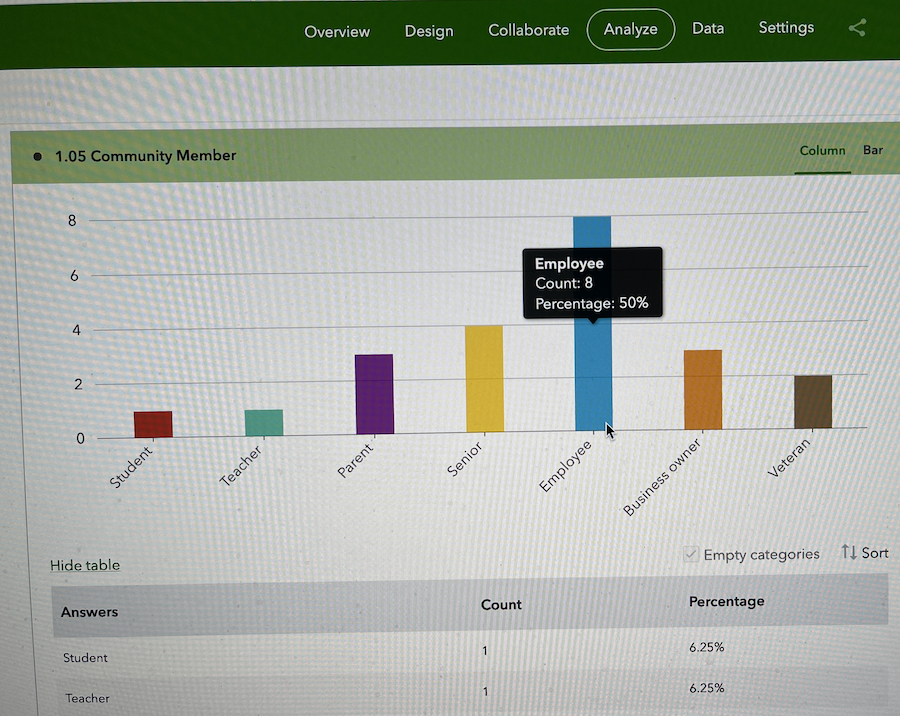Viewport: 900px width, 716px height.
Task: Open the Settings tab
Action: (x=786, y=27)
